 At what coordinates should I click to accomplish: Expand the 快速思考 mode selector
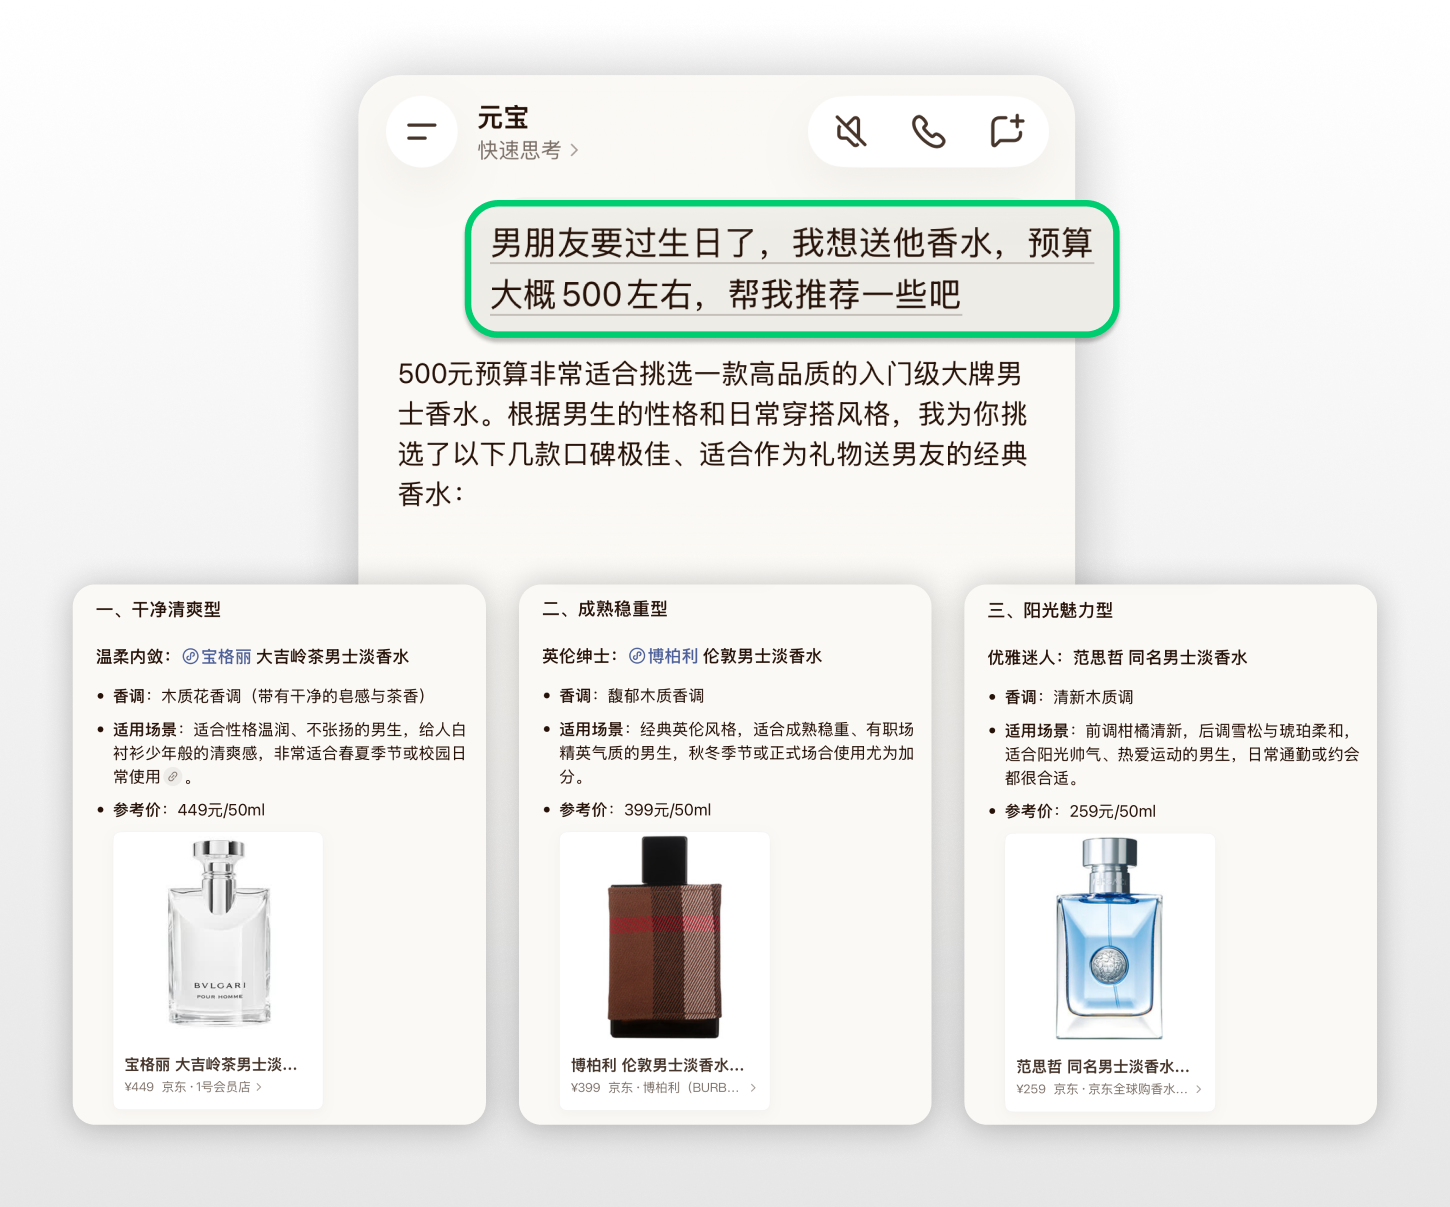(x=528, y=150)
